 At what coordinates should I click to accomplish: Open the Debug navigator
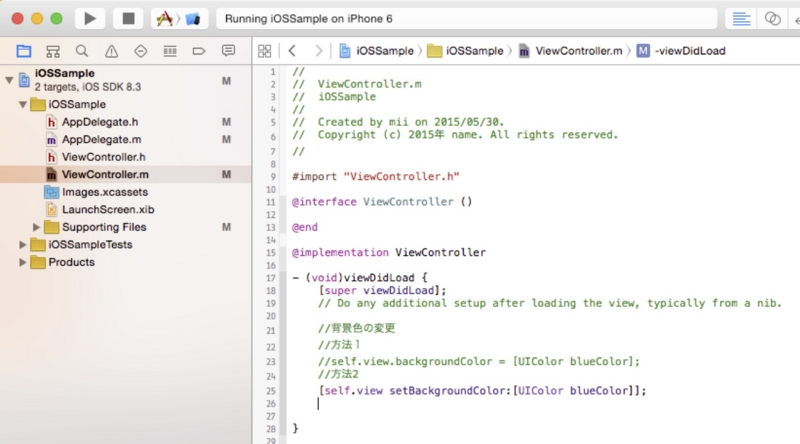click(x=170, y=51)
